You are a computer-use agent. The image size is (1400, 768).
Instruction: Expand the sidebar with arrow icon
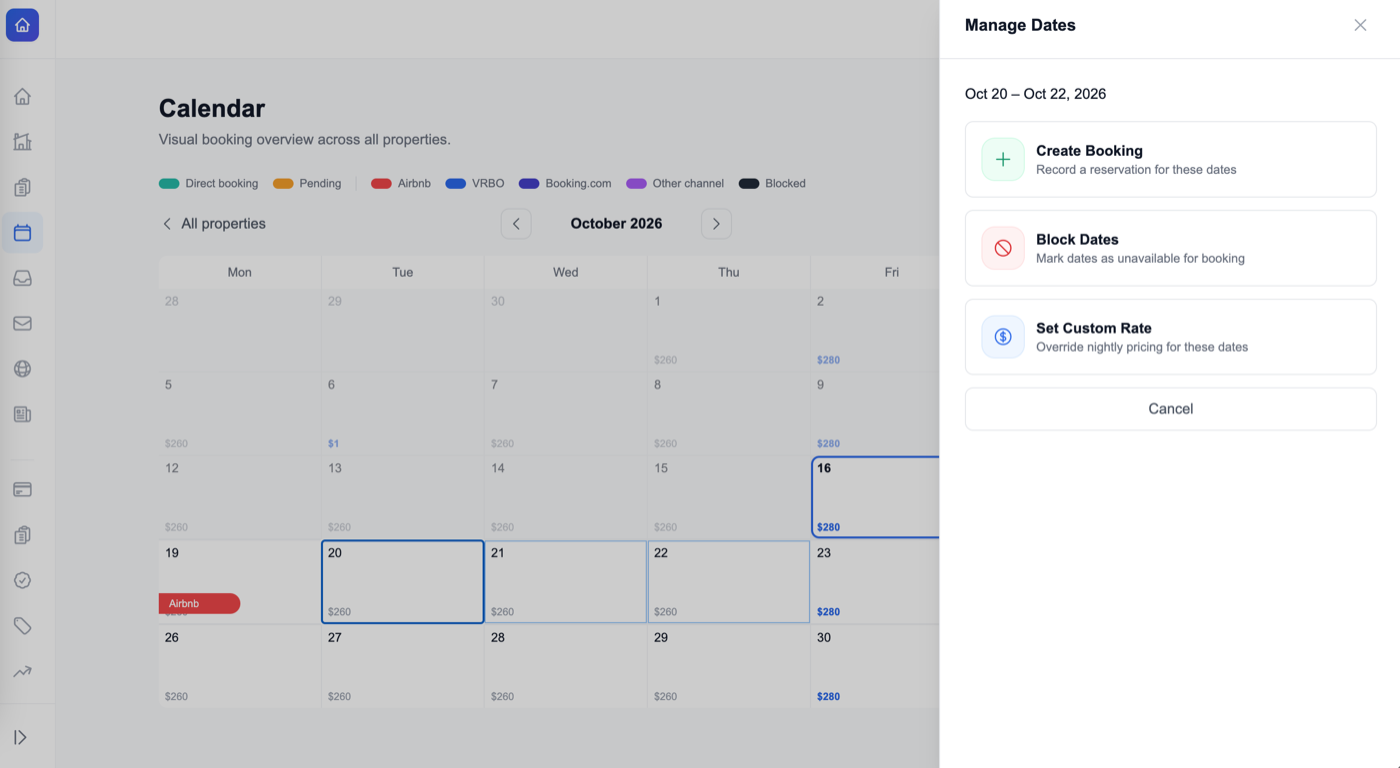(x=20, y=737)
